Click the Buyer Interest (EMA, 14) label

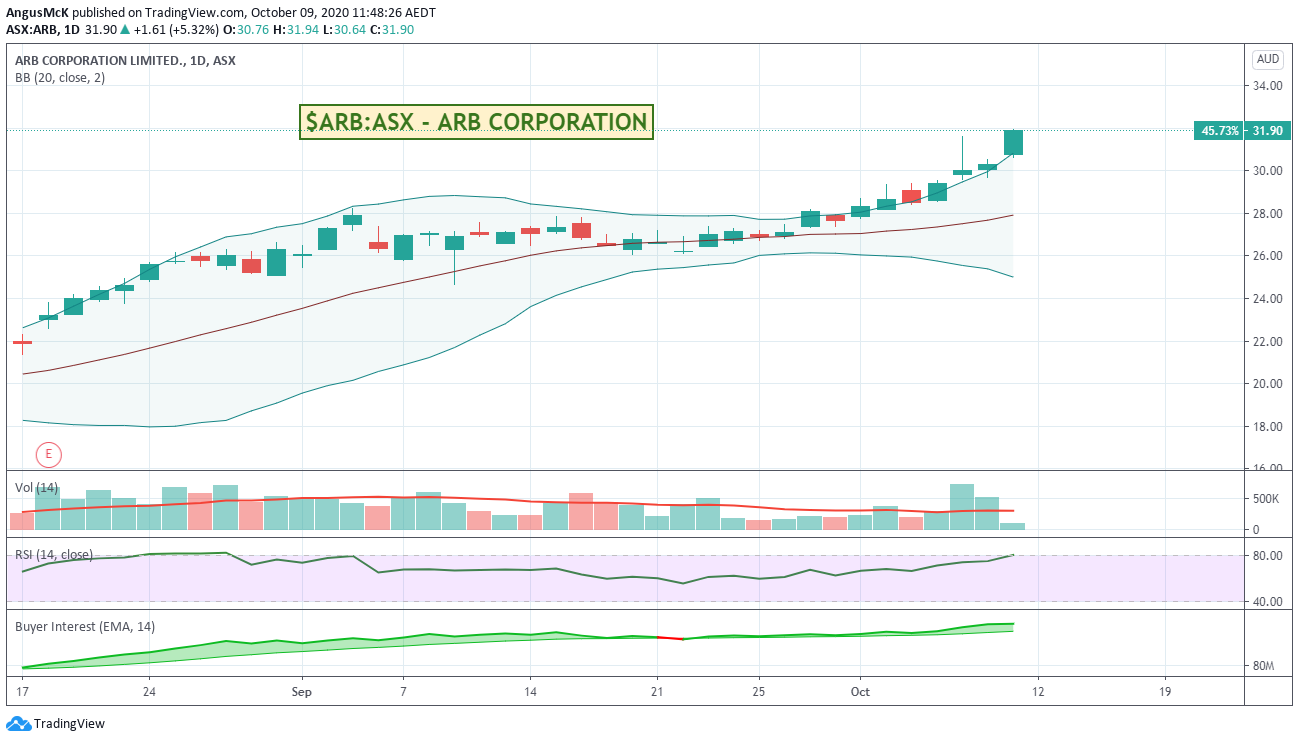pos(85,626)
